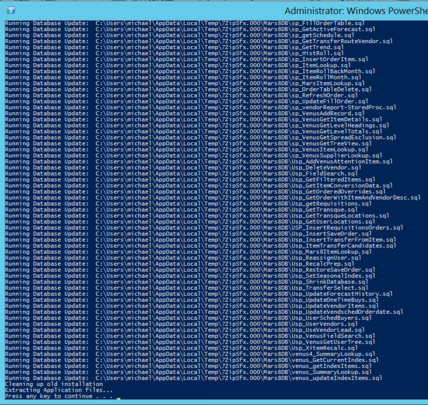Click the Usp_ItemTransferCandidates.sql line

pos(200,246)
